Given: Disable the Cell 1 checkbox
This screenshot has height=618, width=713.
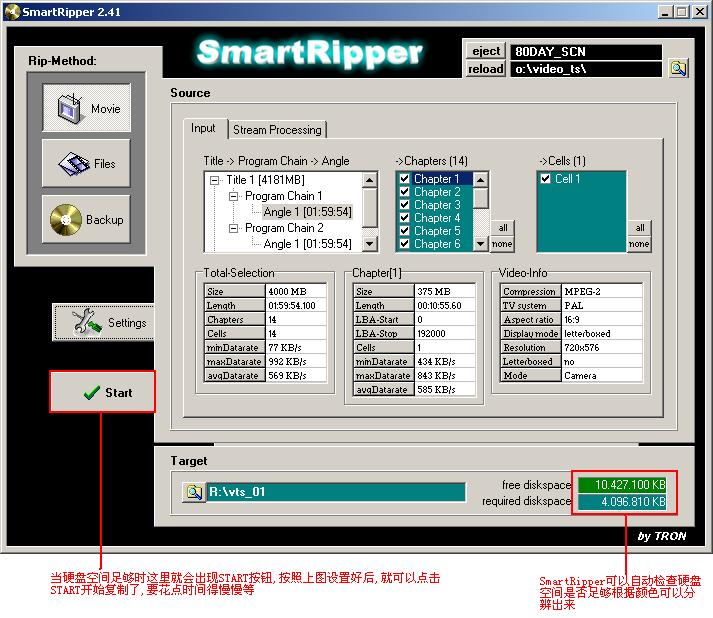Looking at the screenshot, I should pos(545,179).
